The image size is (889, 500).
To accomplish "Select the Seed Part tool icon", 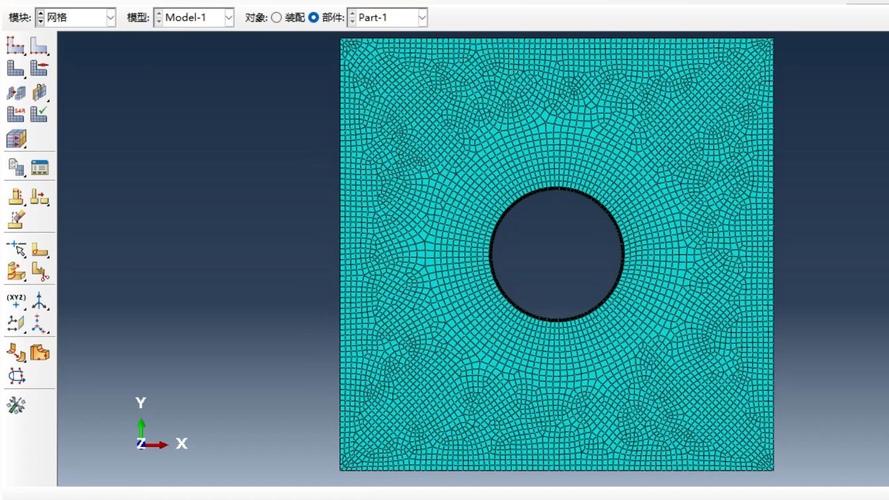I will (x=15, y=45).
